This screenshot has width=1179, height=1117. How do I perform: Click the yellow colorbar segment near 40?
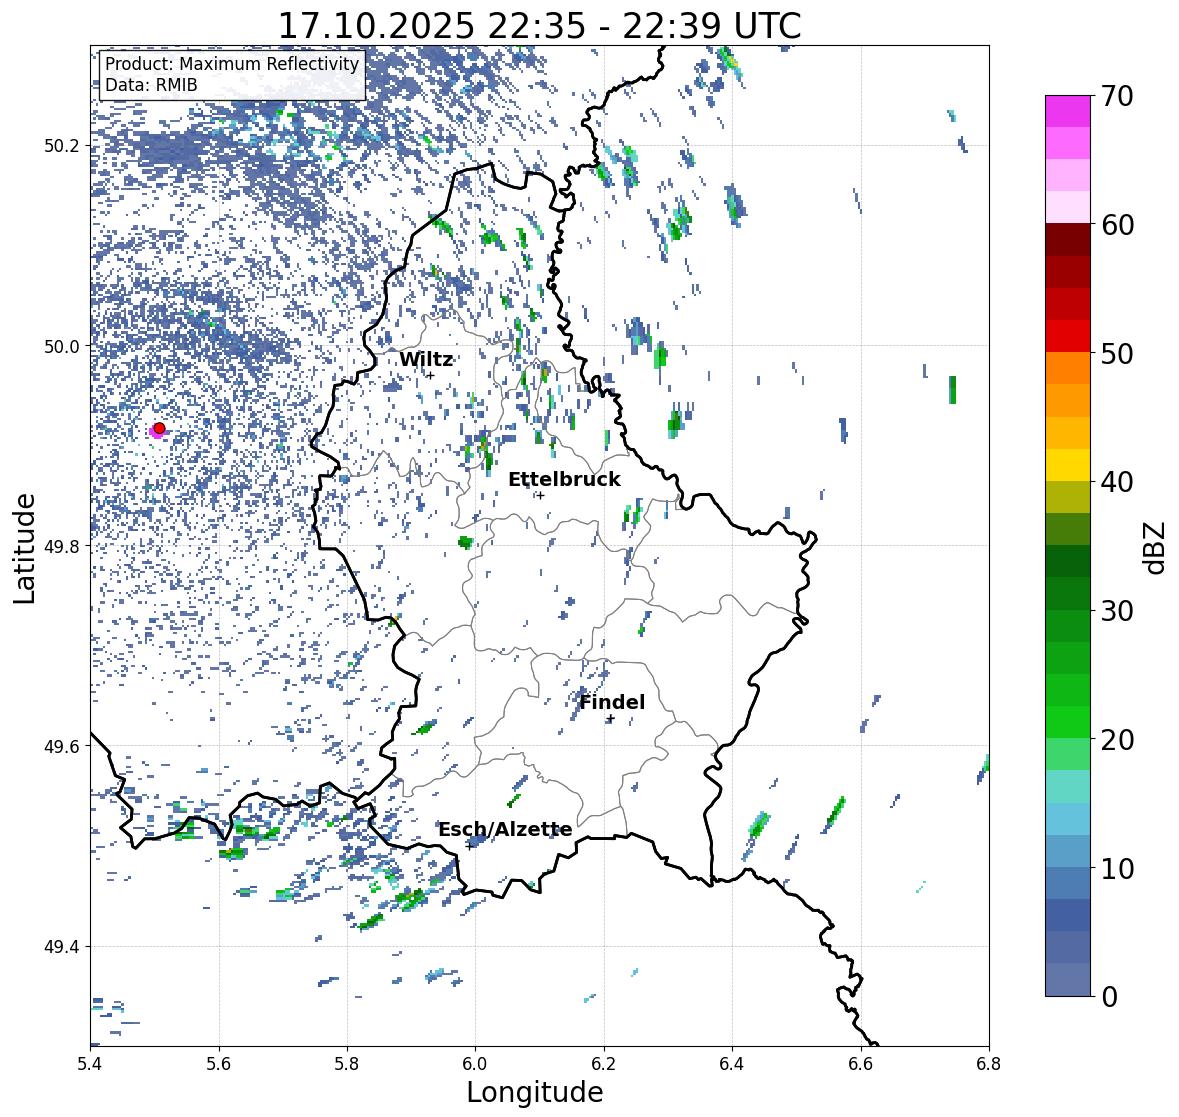click(x=1068, y=465)
